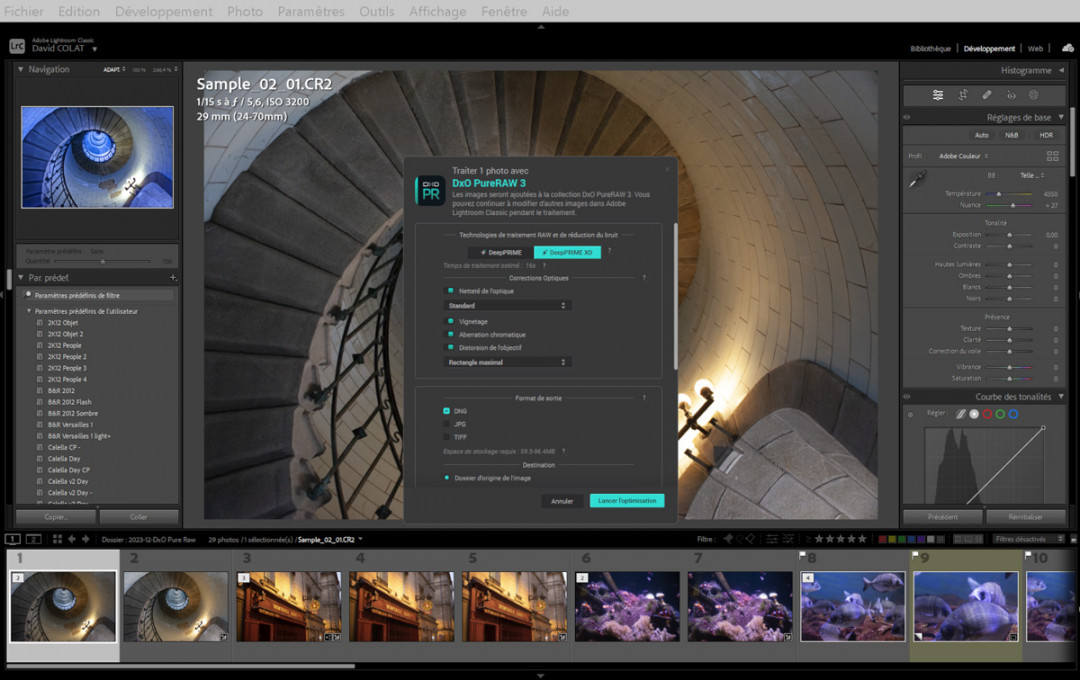Add a new preset with plus icon
Viewport: 1080px width, 680px height.
pos(173,278)
